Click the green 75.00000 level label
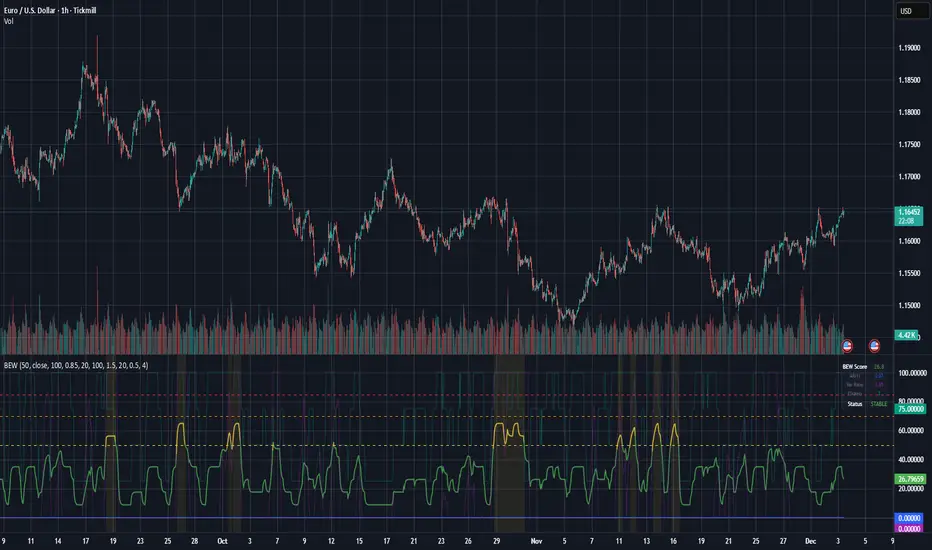932x550 pixels. pos(910,409)
